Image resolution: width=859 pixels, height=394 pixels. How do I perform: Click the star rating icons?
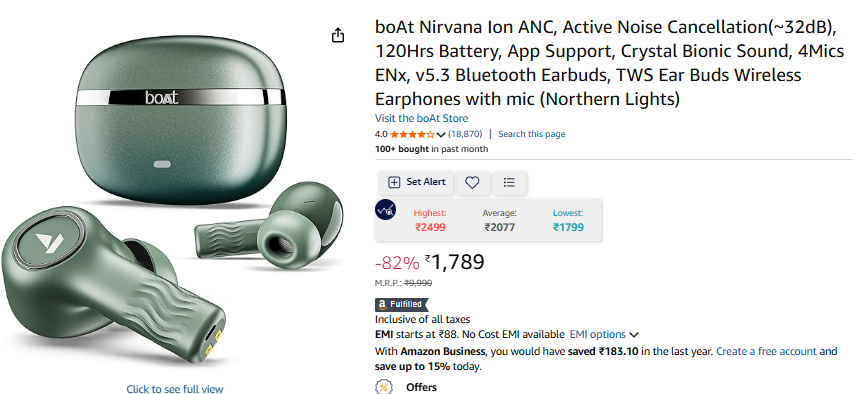click(413, 134)
